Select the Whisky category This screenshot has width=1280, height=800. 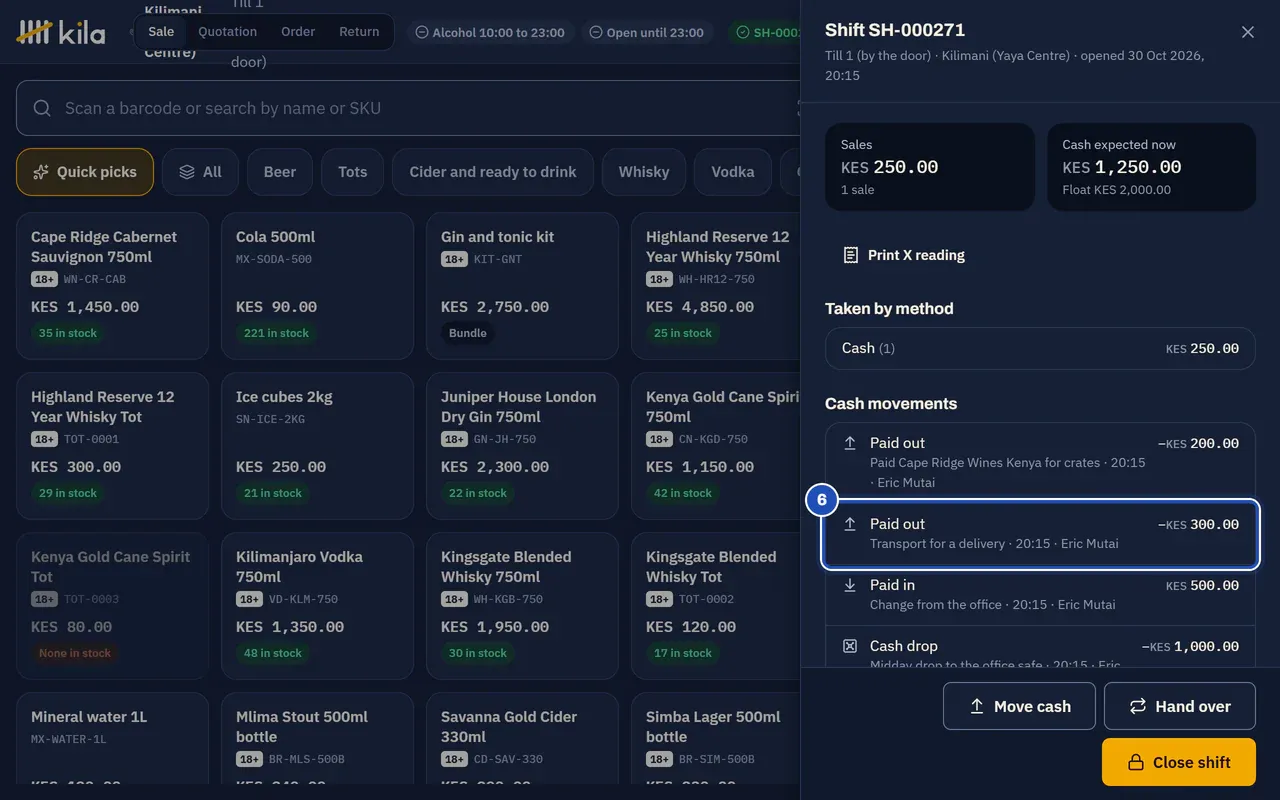[644, 172]
